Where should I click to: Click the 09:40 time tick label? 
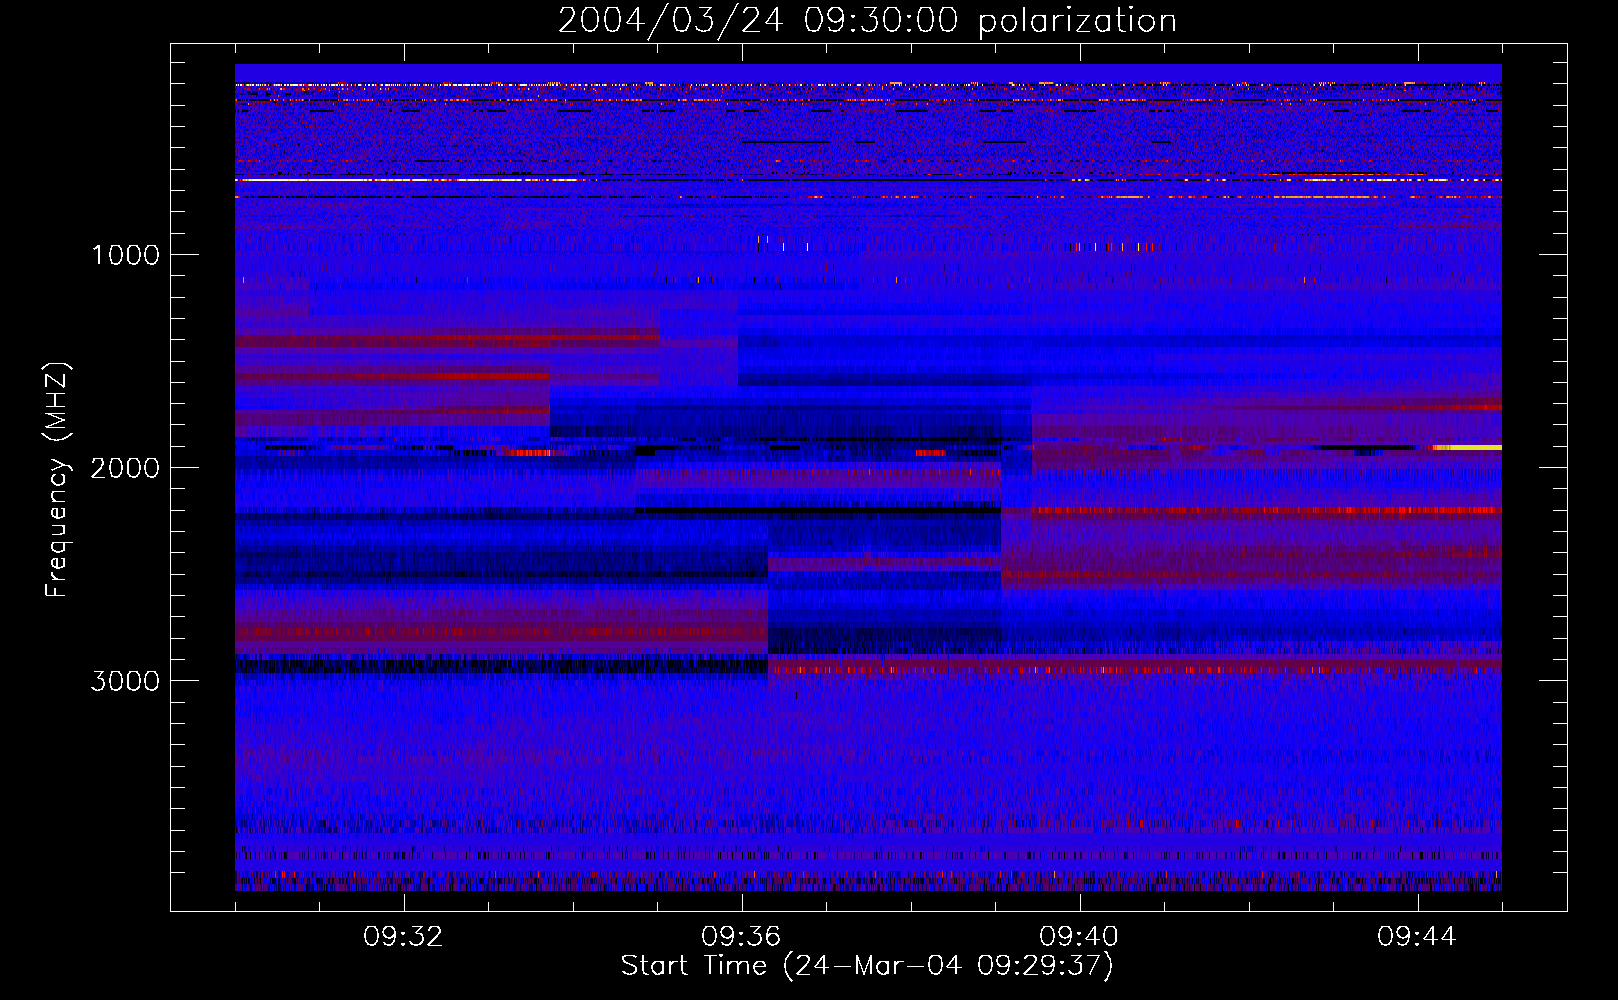click(x=1080, y=937)
